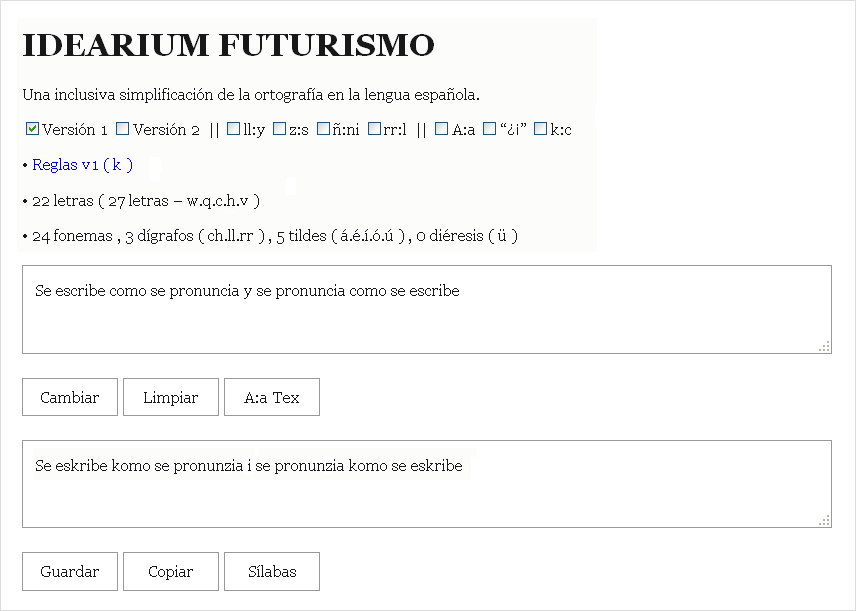856x611 pixels.
Task: Toggle the ll:y checkbox
Action: tap(233, 129)
